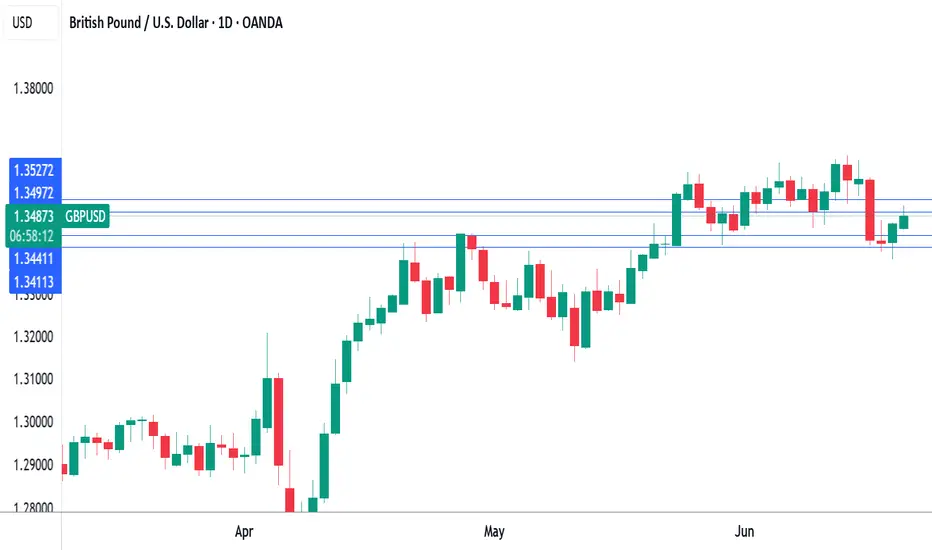Click the 1.38000 price scale label
Viewport: 932px width, 550px height.
tap(33, 88)
